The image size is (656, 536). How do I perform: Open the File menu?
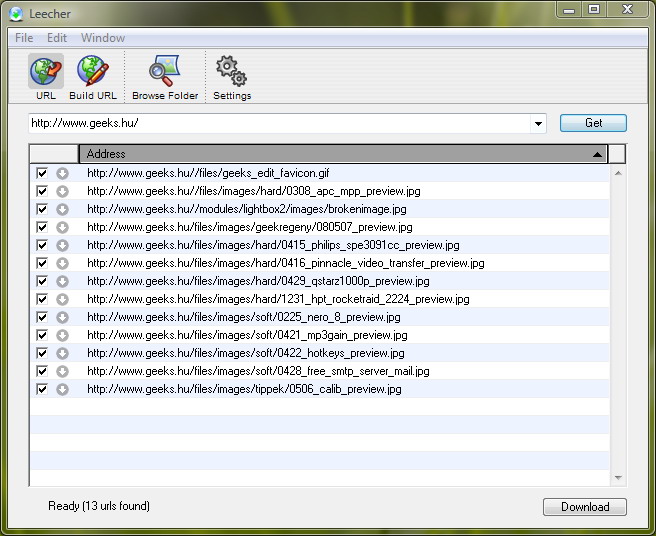point(24,38)
